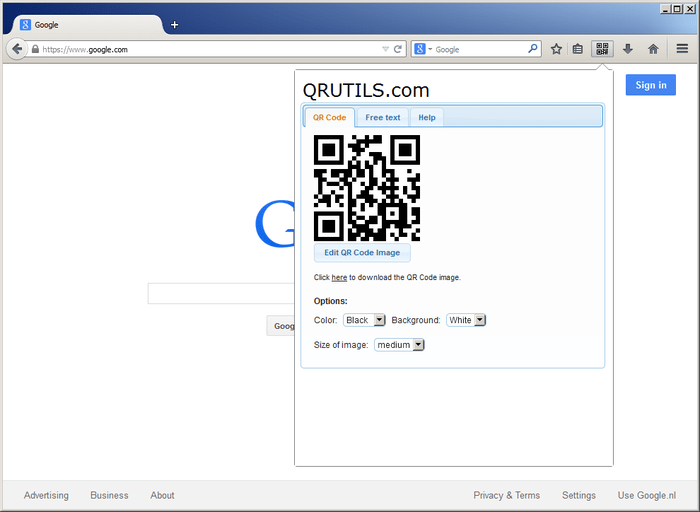Open the downloads arrow icon

(x=628, y=49)
